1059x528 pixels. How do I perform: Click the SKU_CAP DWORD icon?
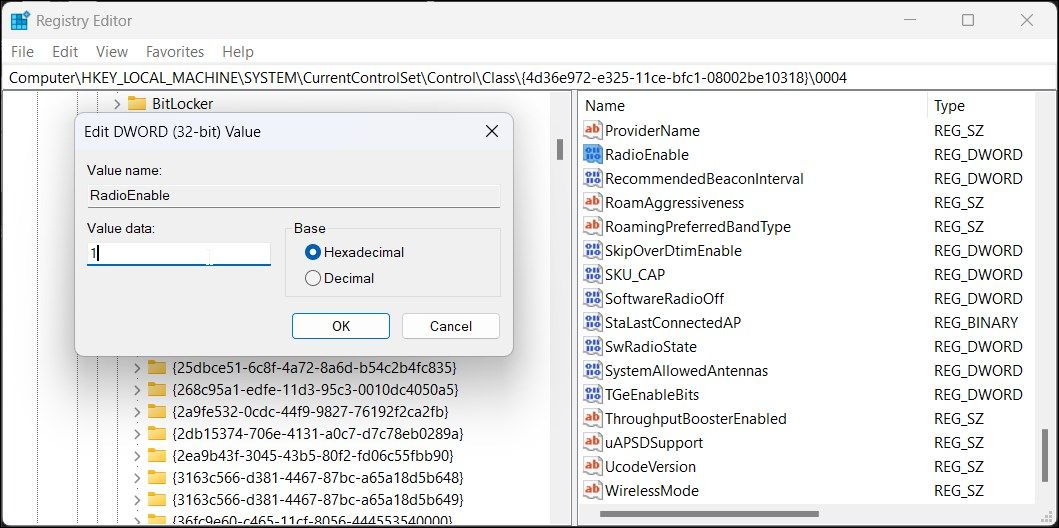tap(592, 274)
